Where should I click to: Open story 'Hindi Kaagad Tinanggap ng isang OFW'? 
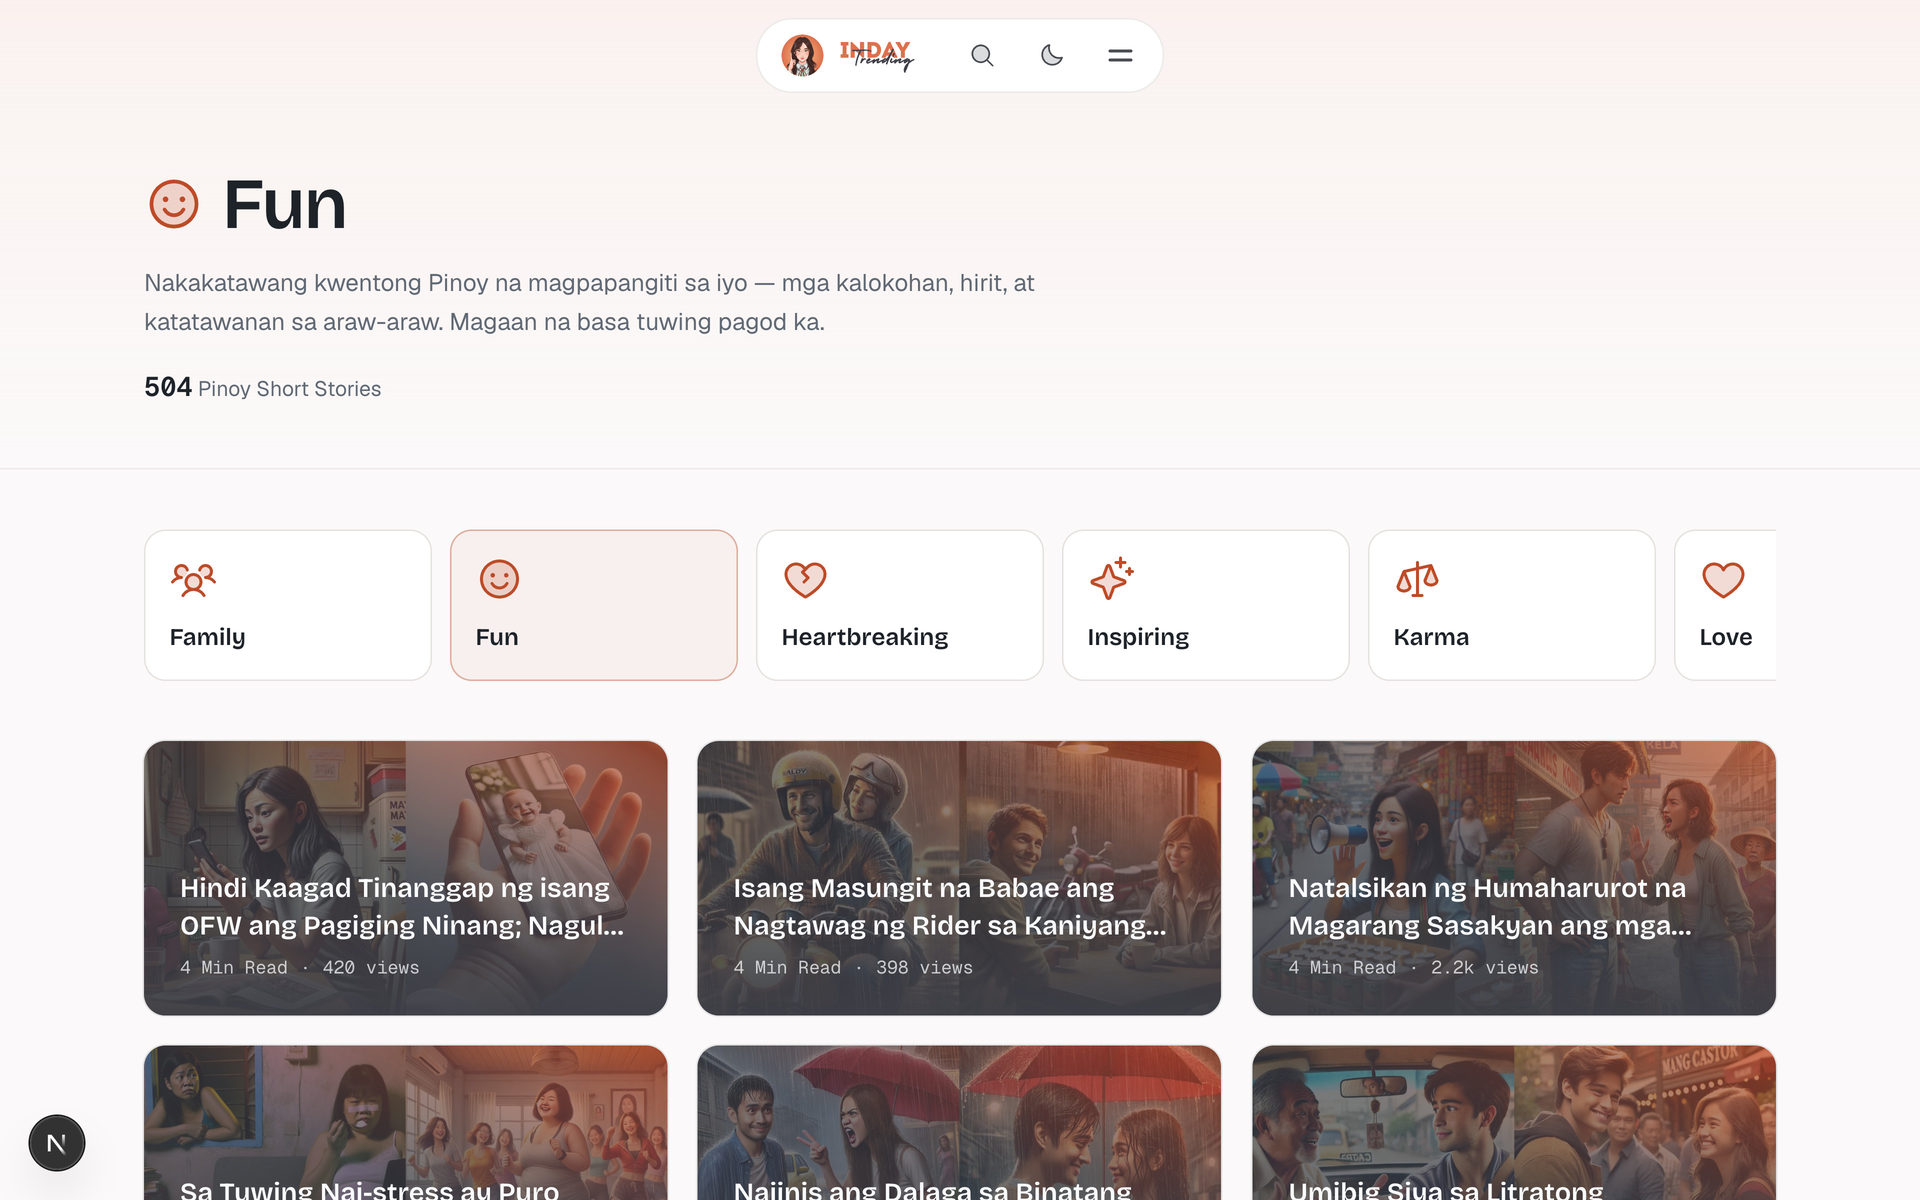[406, 878]
